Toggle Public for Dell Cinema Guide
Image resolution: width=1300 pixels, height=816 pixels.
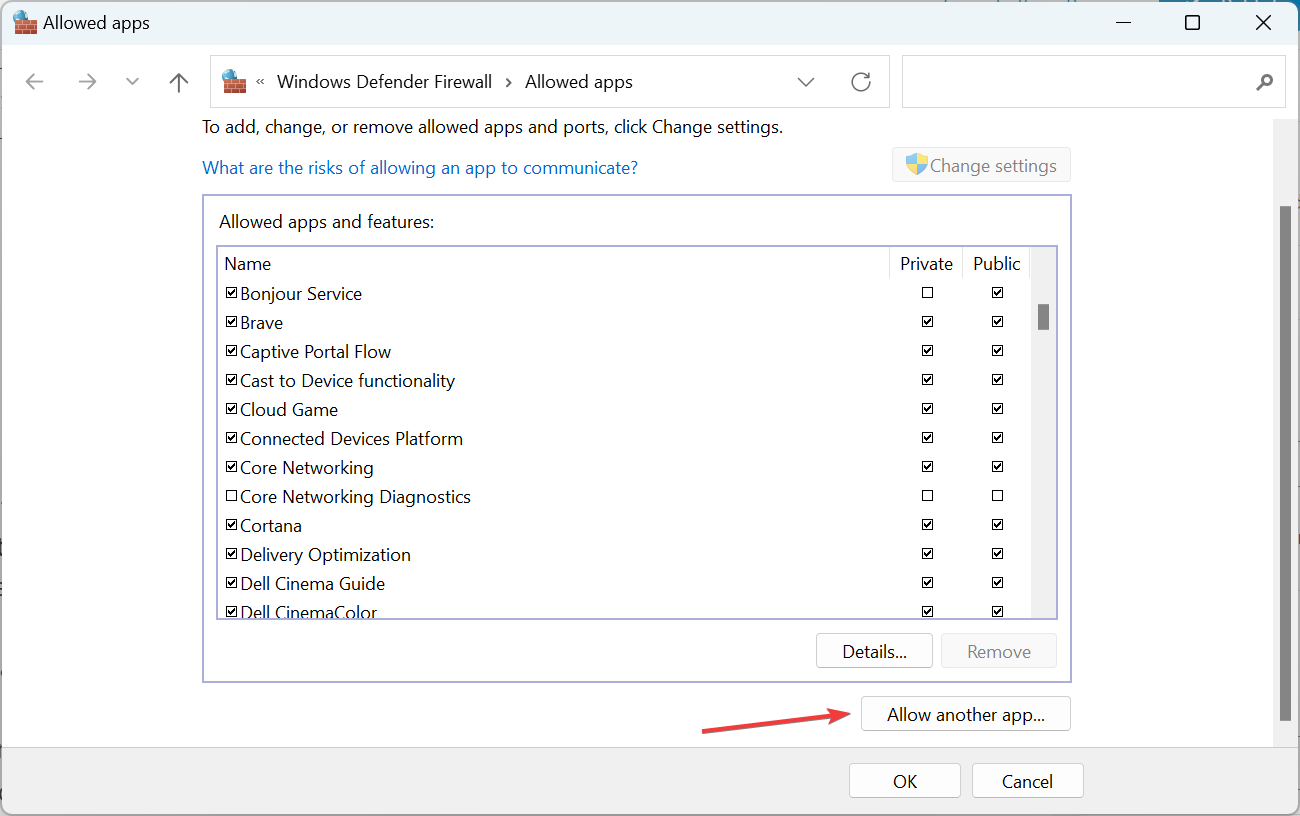pyautogui.click(x=997, y=583)
